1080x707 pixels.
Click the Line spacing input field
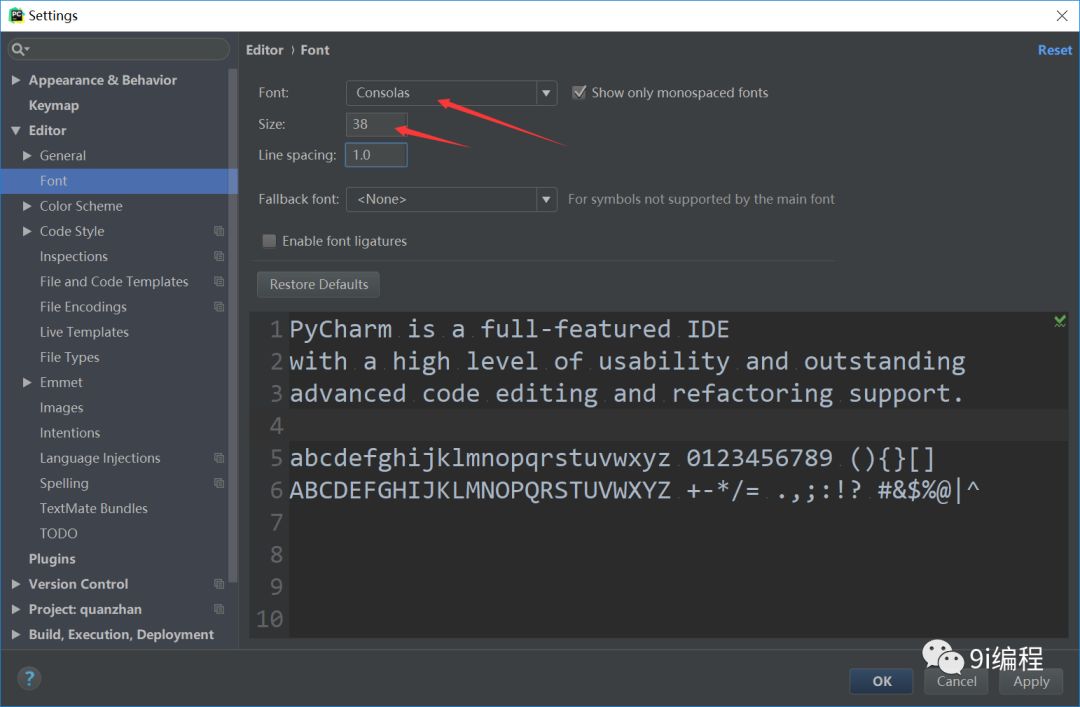click(376, 155)
